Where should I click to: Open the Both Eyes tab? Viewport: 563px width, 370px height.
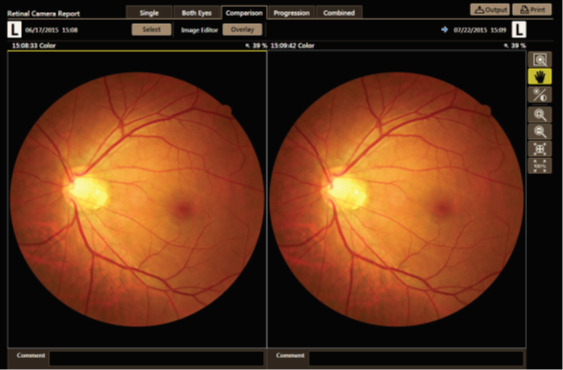(x=197, y=13)
